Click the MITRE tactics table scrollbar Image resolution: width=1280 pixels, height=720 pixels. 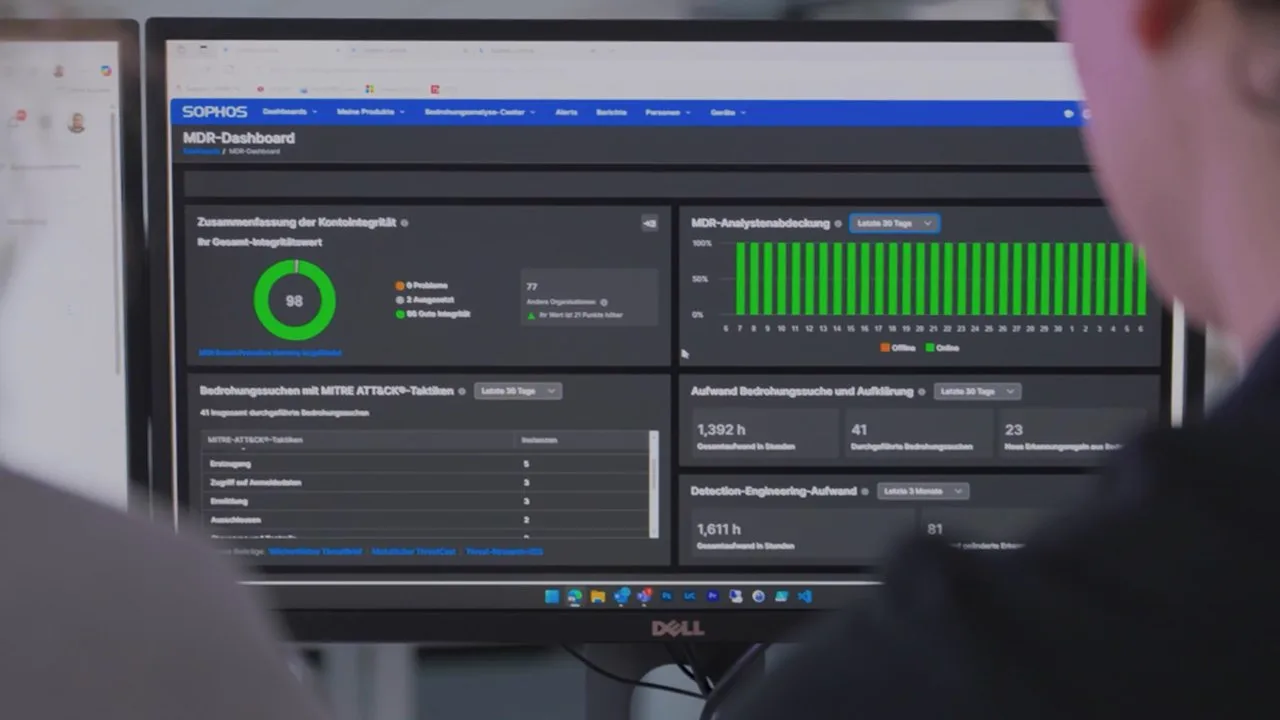pos(654,483)
